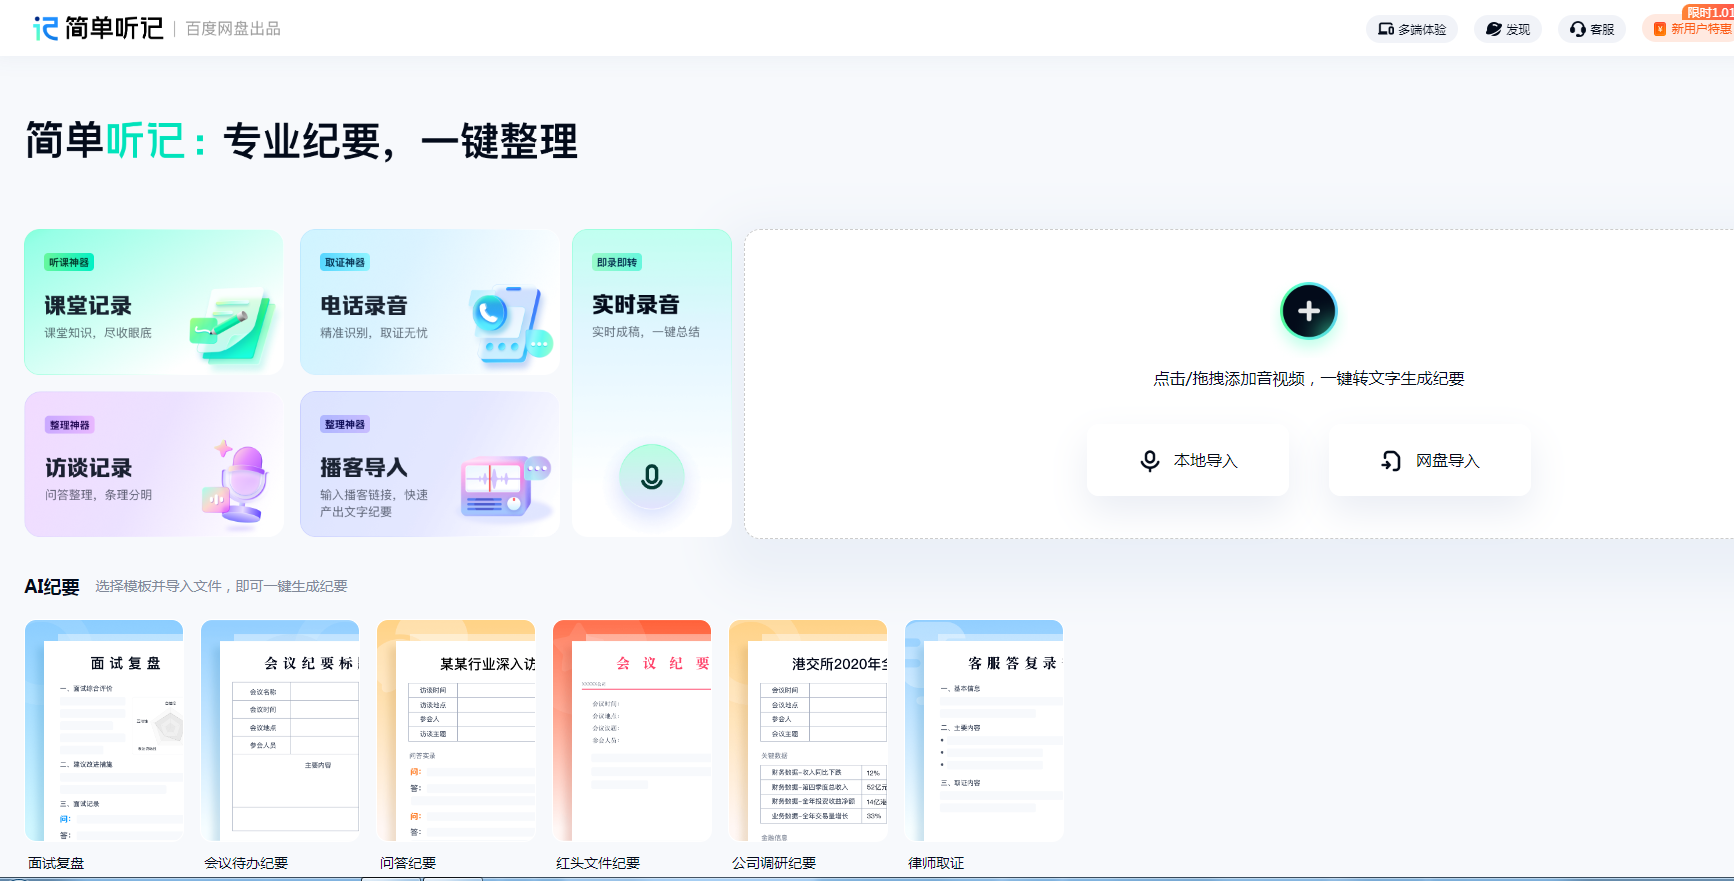Open the 播客导入 card
Viewport: 1734px width, 881px height.
430,464
